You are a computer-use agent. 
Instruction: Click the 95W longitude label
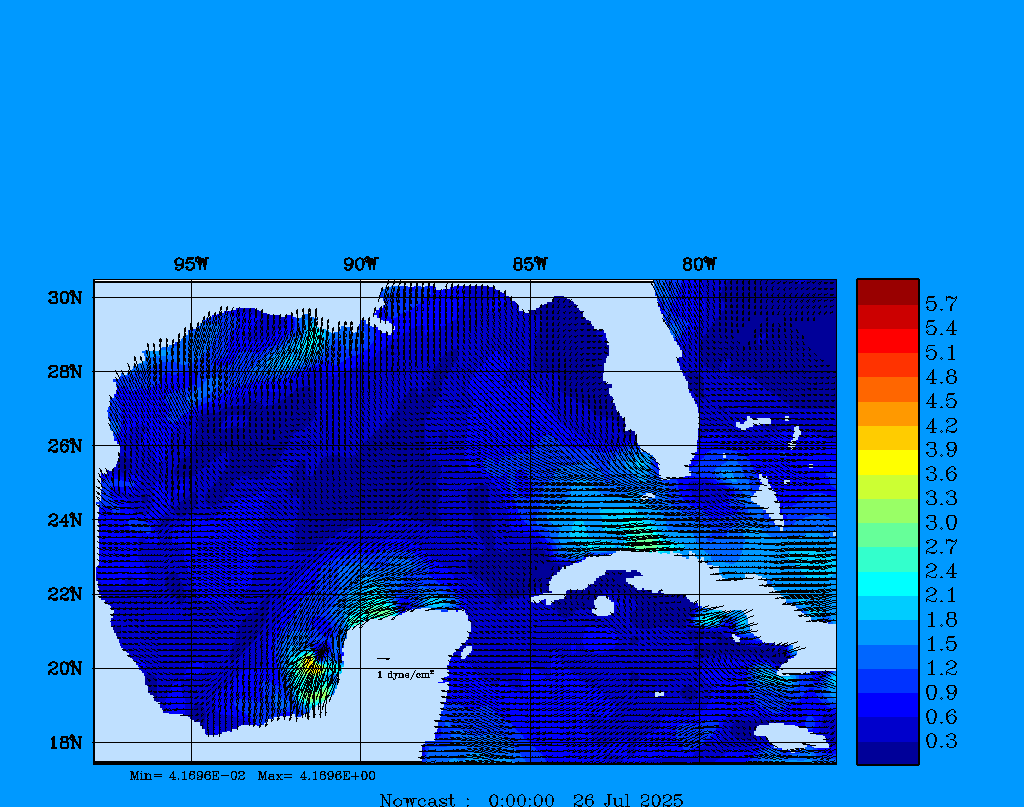(191, 265)
